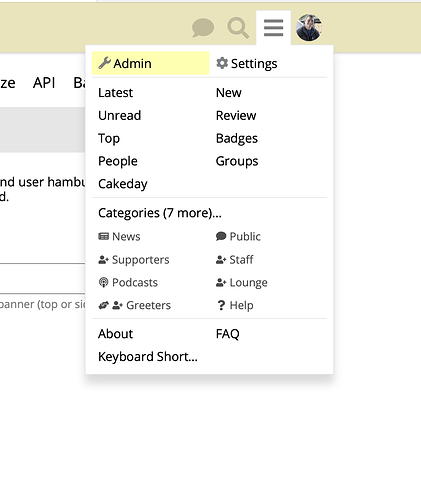
Task: Open the Podcasts category
Action: point(128,283)
